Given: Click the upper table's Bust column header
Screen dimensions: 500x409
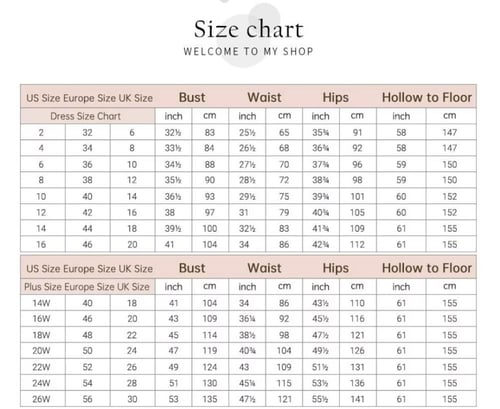Looking at the screenshot, I should tap(192, 97).
